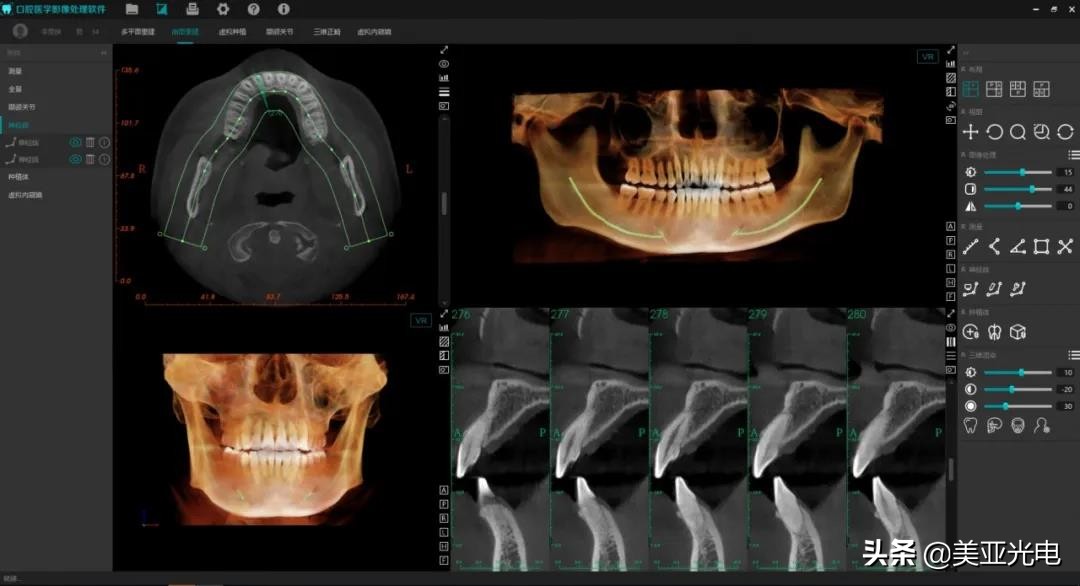Maximize the panoramic view with expand arrow
This screenshot has width=1080, height=586.
pos(951,50)
